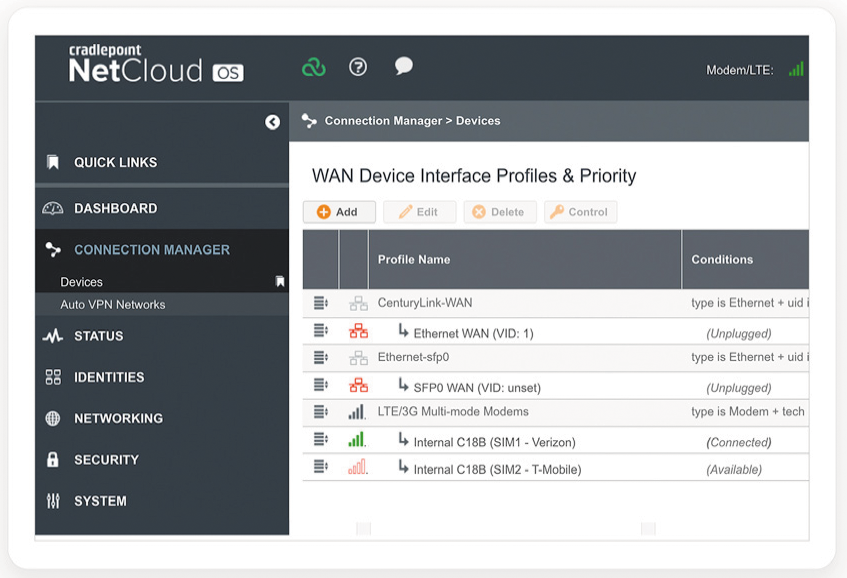The width and height of the screenshot is (847, 578).
Task: Open the help question mark icon
Action: (358, 67)
